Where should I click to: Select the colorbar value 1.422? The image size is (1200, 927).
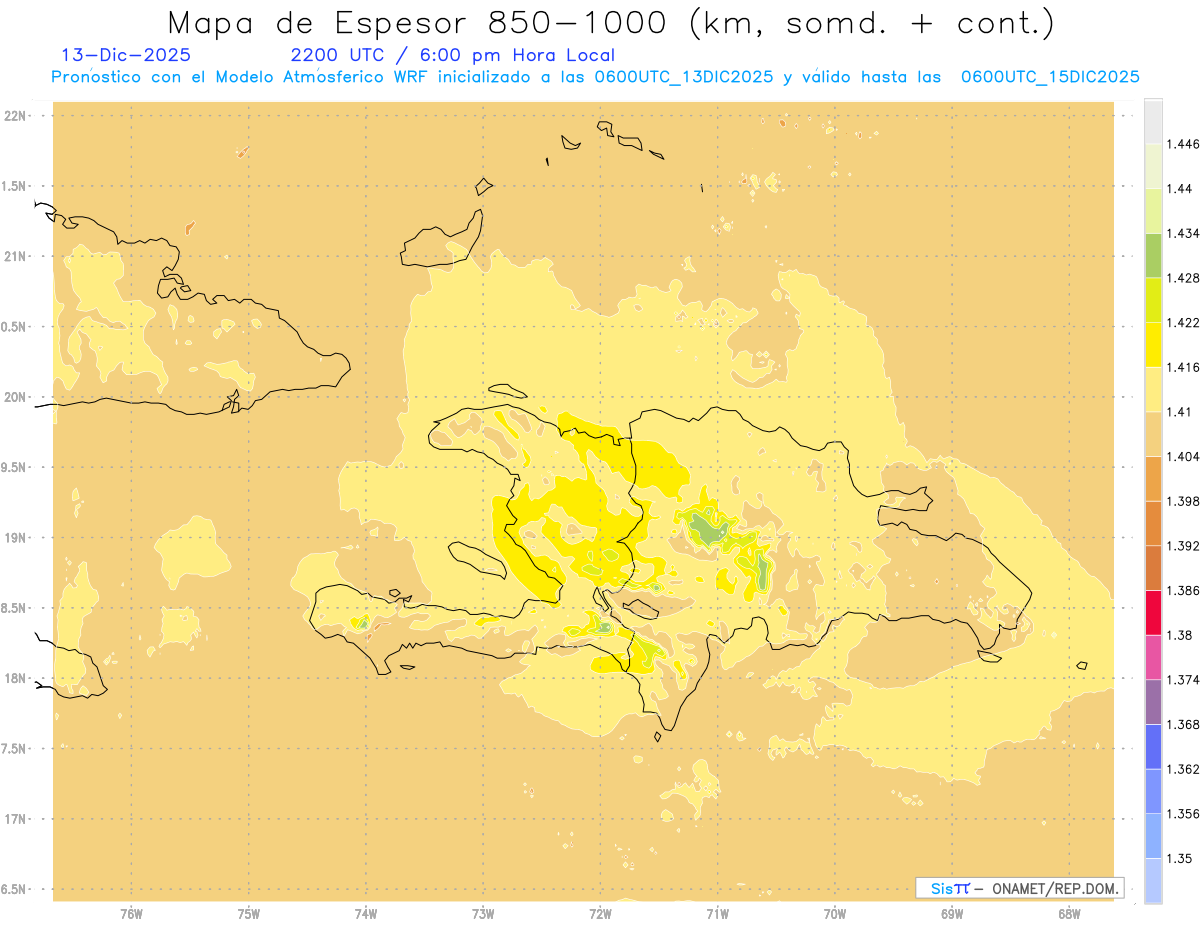pos(1182,322)
